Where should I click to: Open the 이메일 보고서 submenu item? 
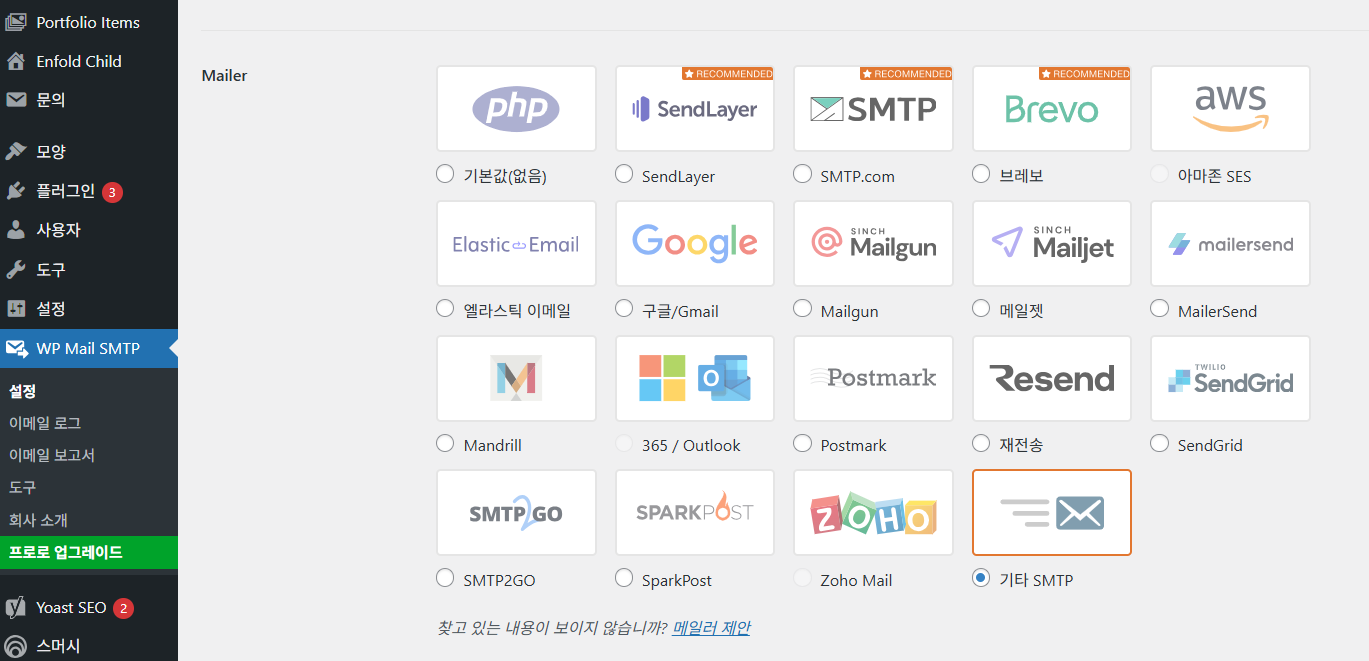click(52, 455)
